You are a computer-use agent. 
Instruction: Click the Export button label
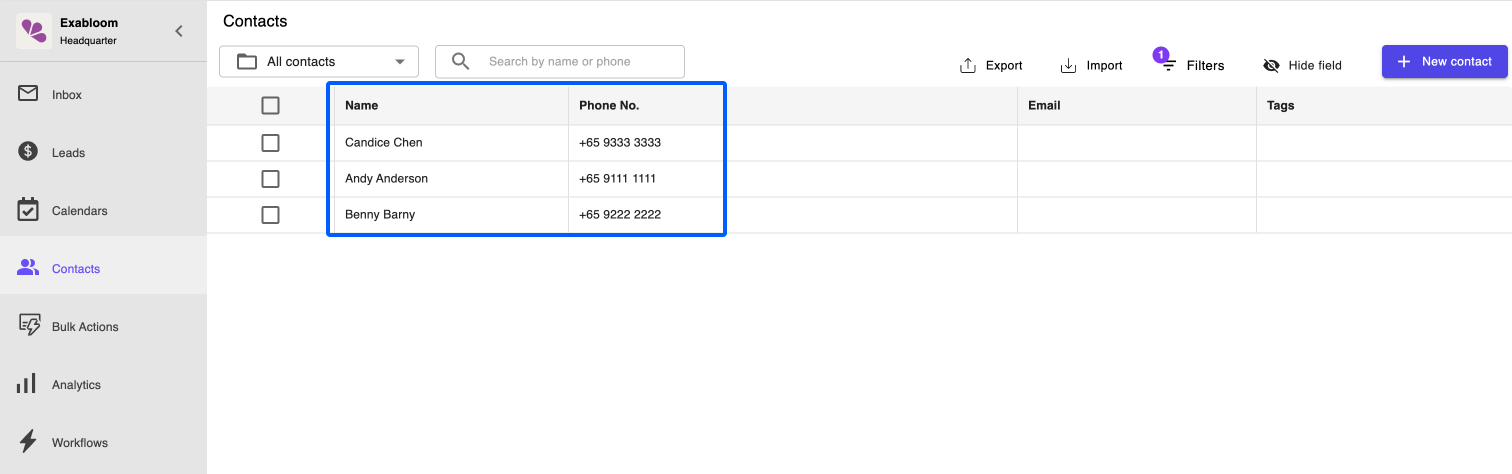click(x=1004, y=65)
